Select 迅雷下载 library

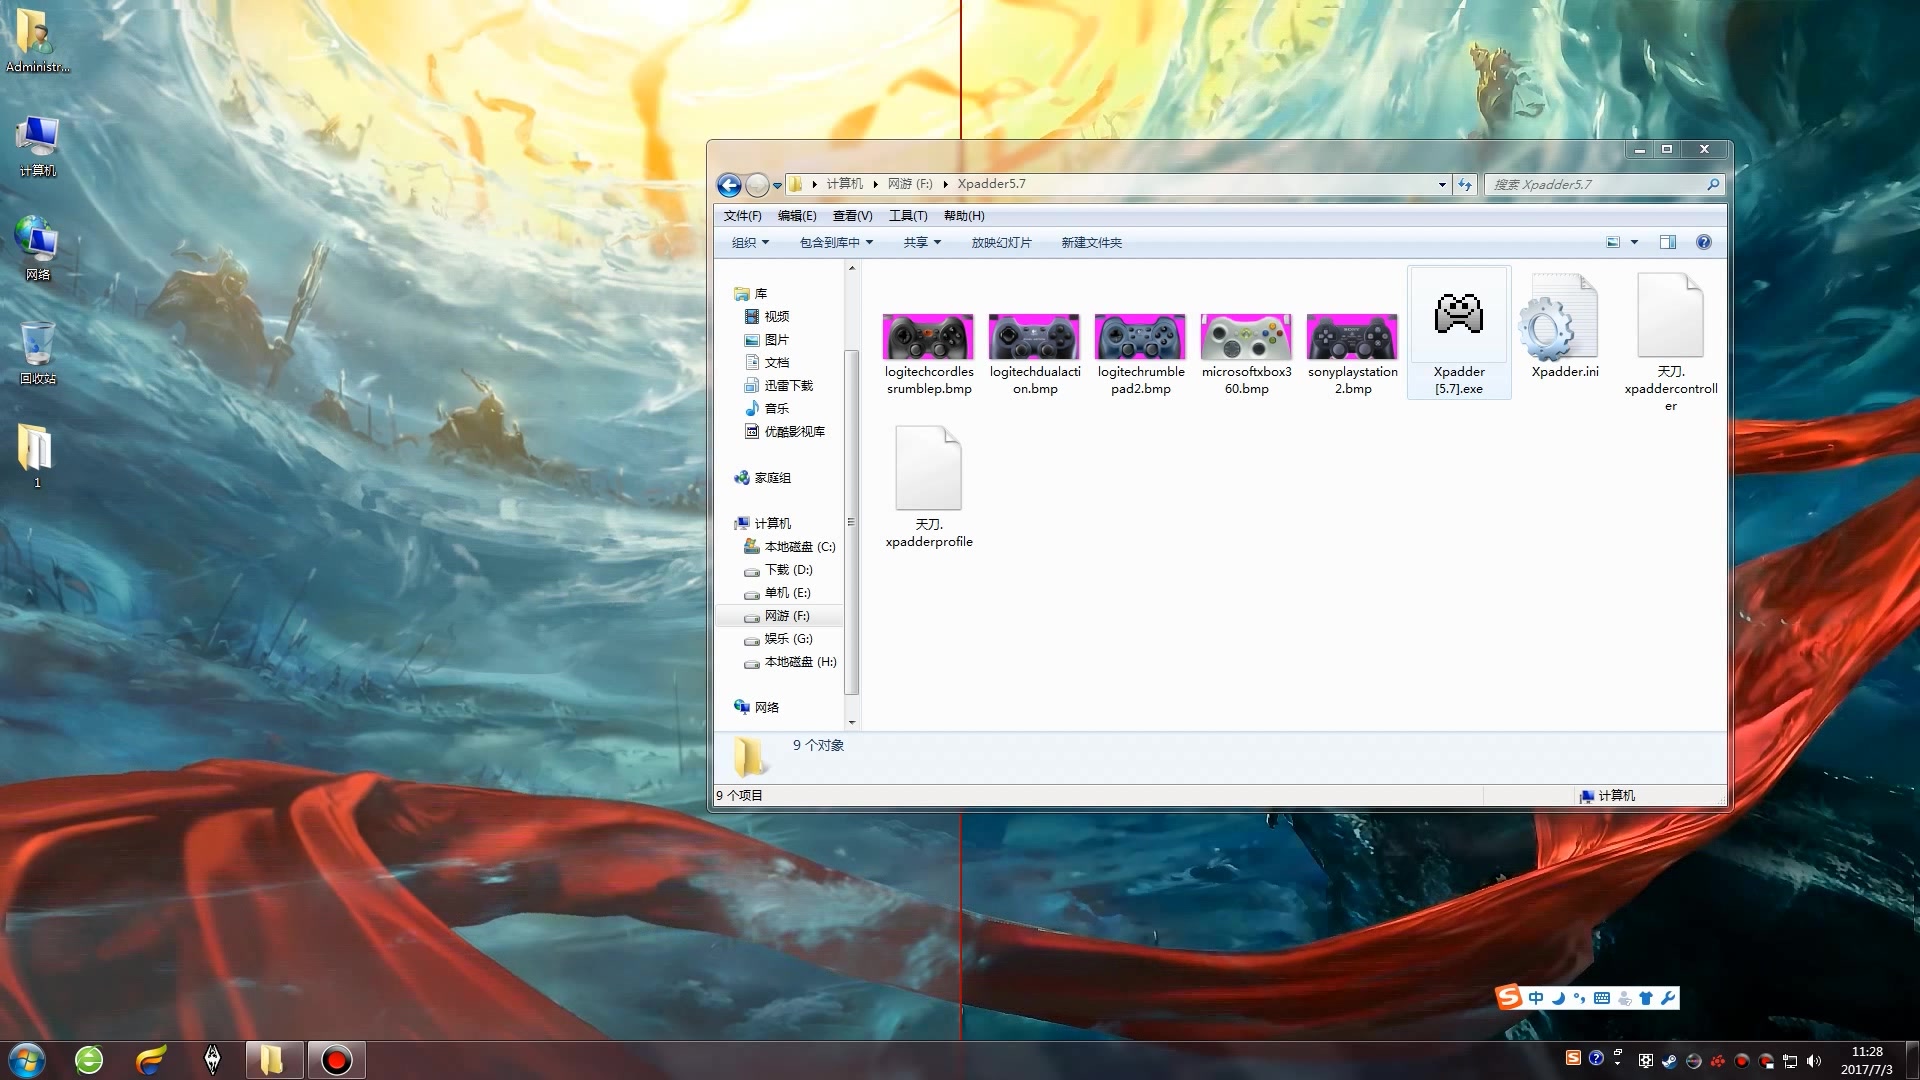pos(779,386)
